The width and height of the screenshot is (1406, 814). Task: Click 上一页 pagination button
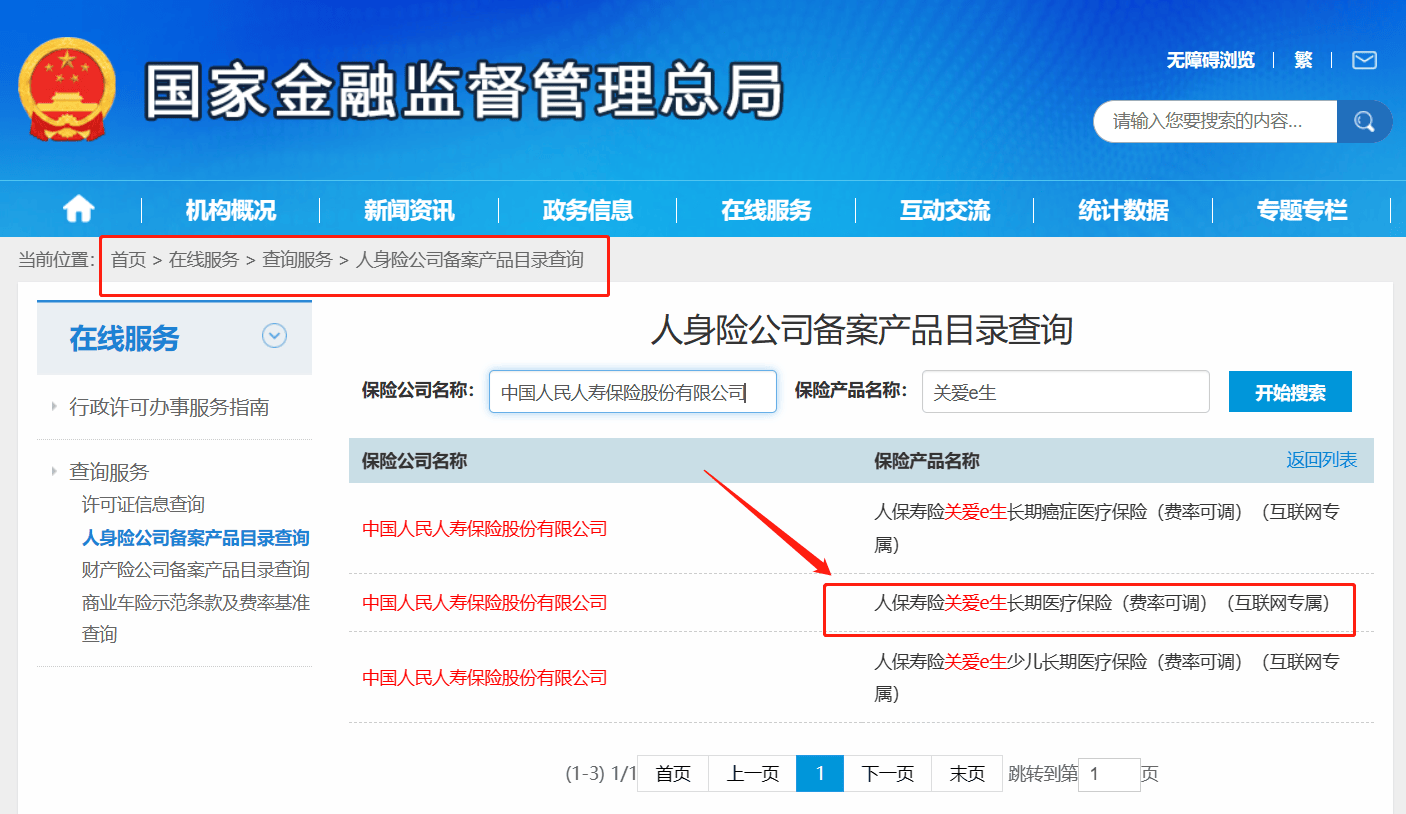[x=753, y=774]
